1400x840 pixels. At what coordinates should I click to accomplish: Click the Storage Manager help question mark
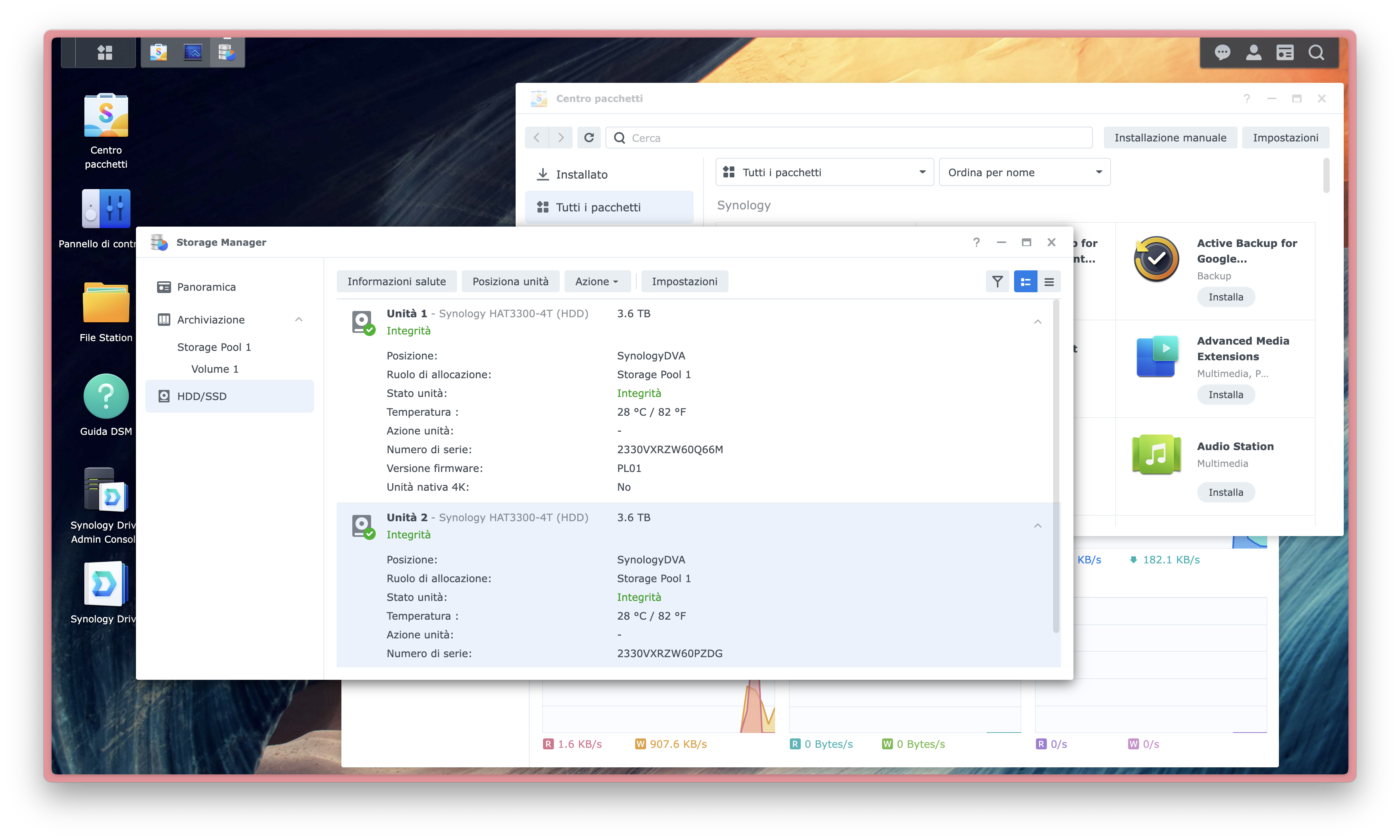coord(976,242)
